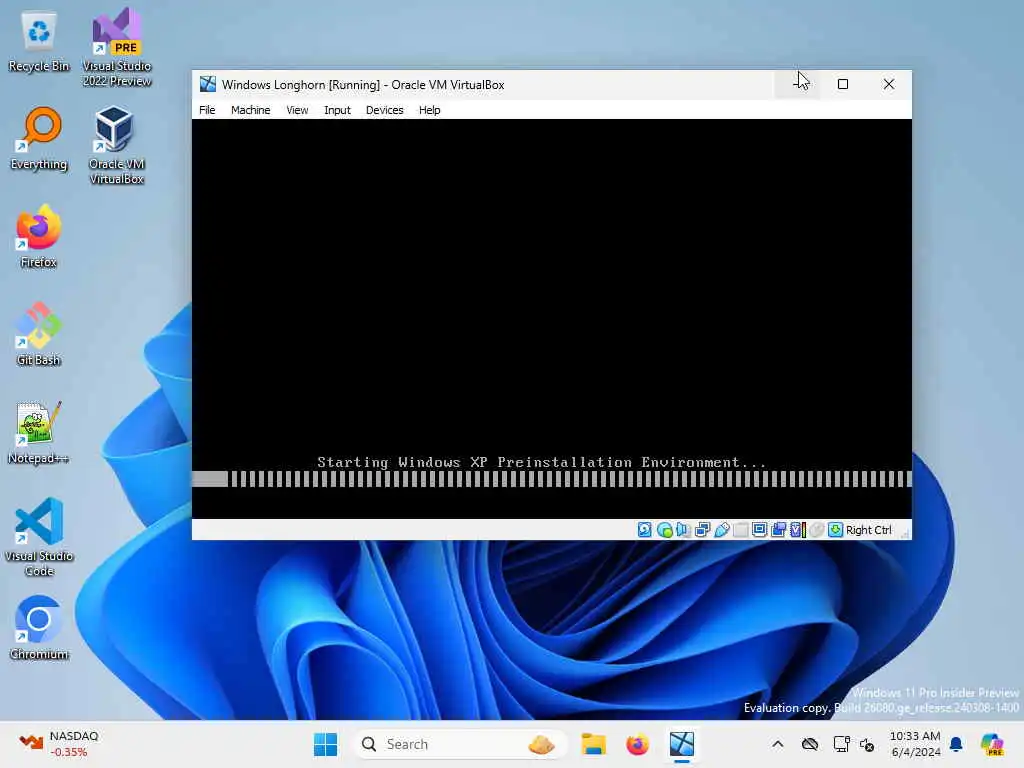Click the VirtualBox window title icon

pyautogui.click(x=208, y=84)
